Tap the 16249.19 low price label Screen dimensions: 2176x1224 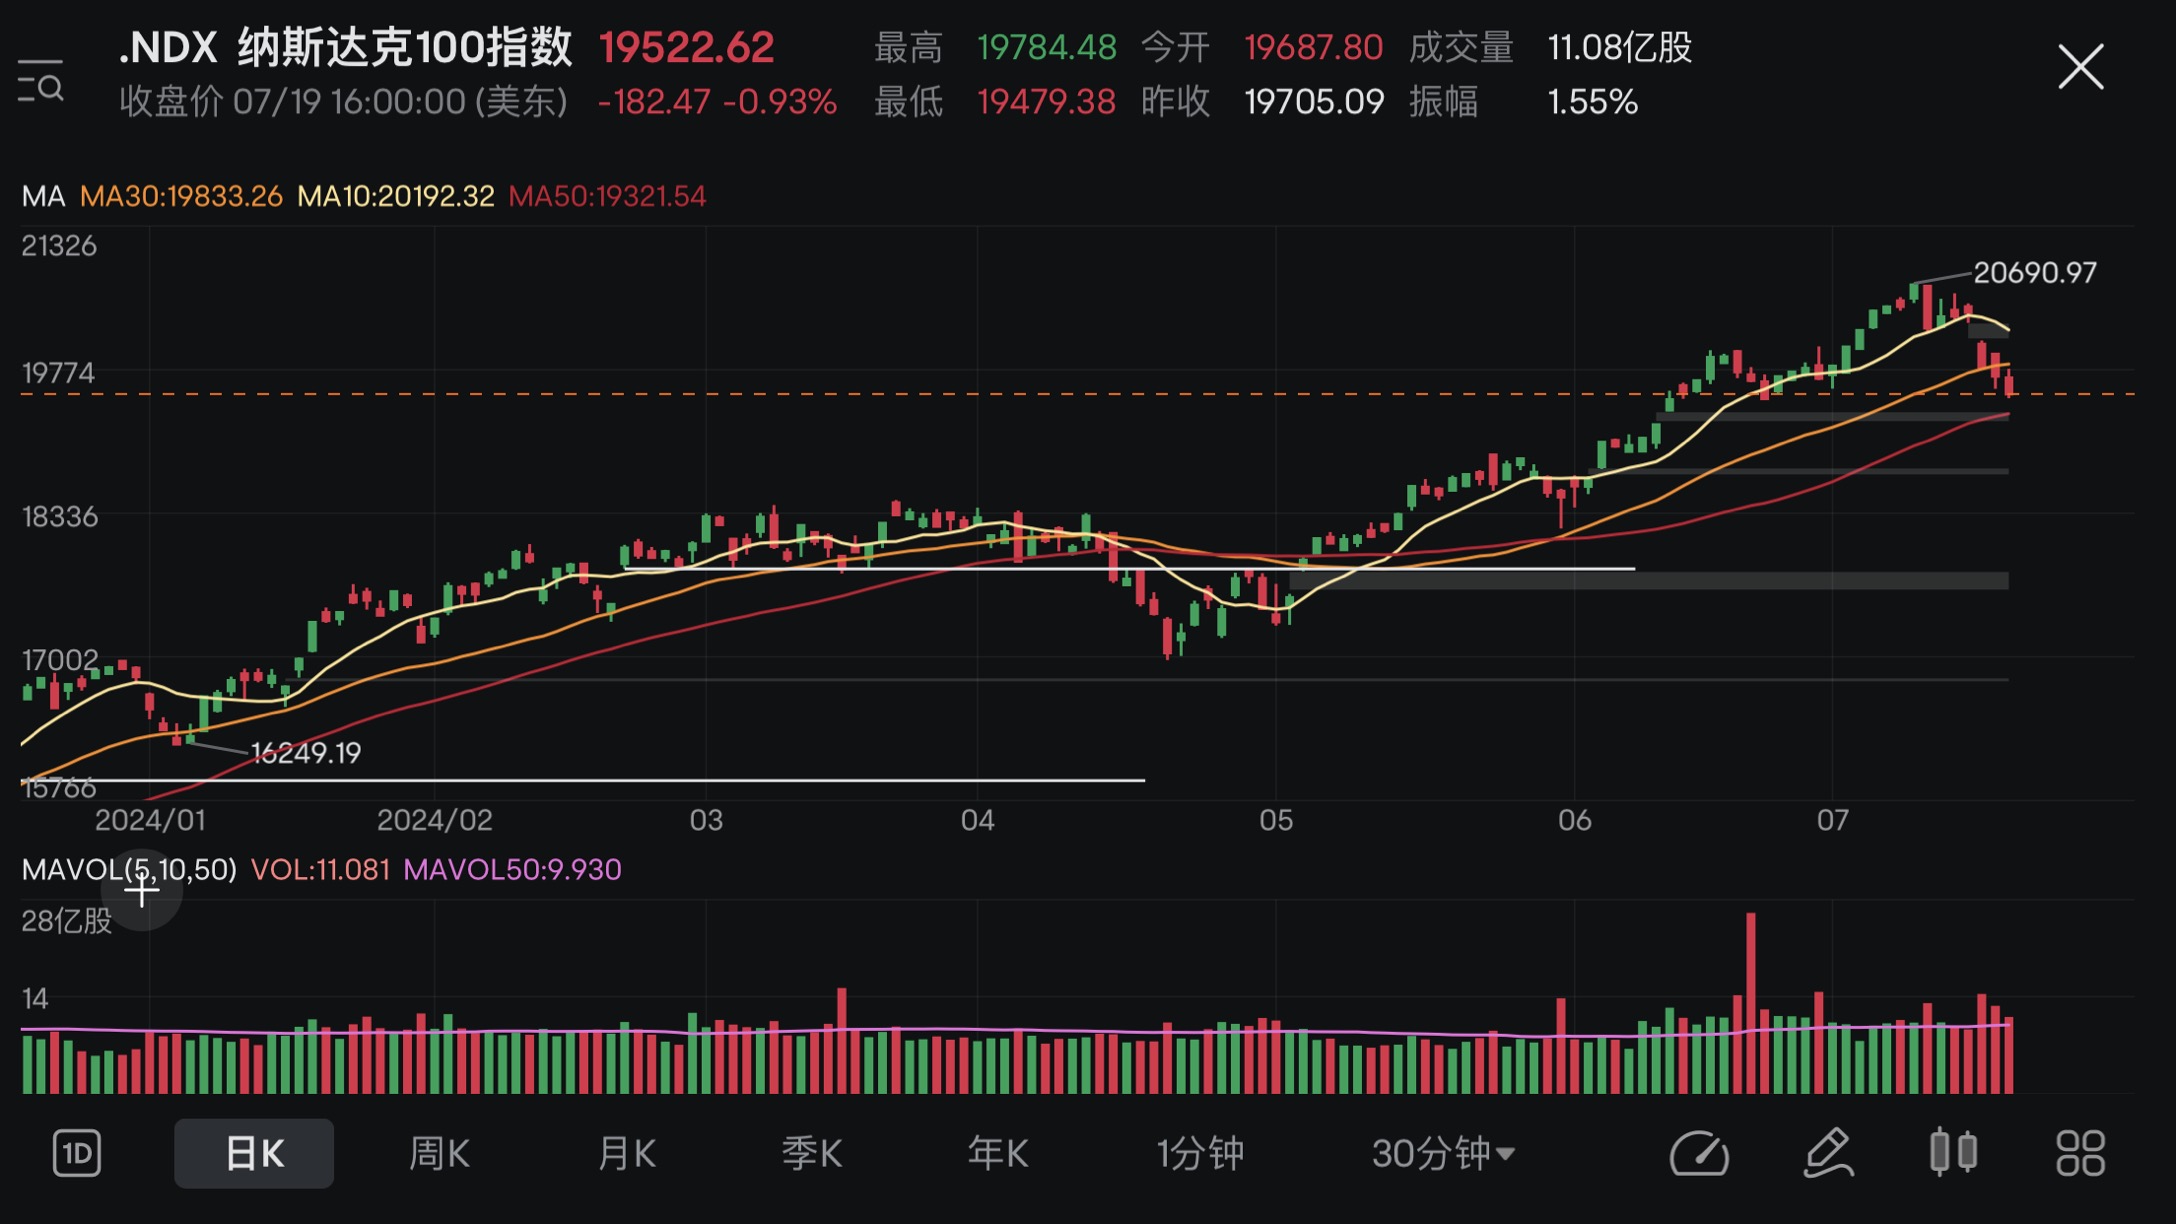click(306, 752)
